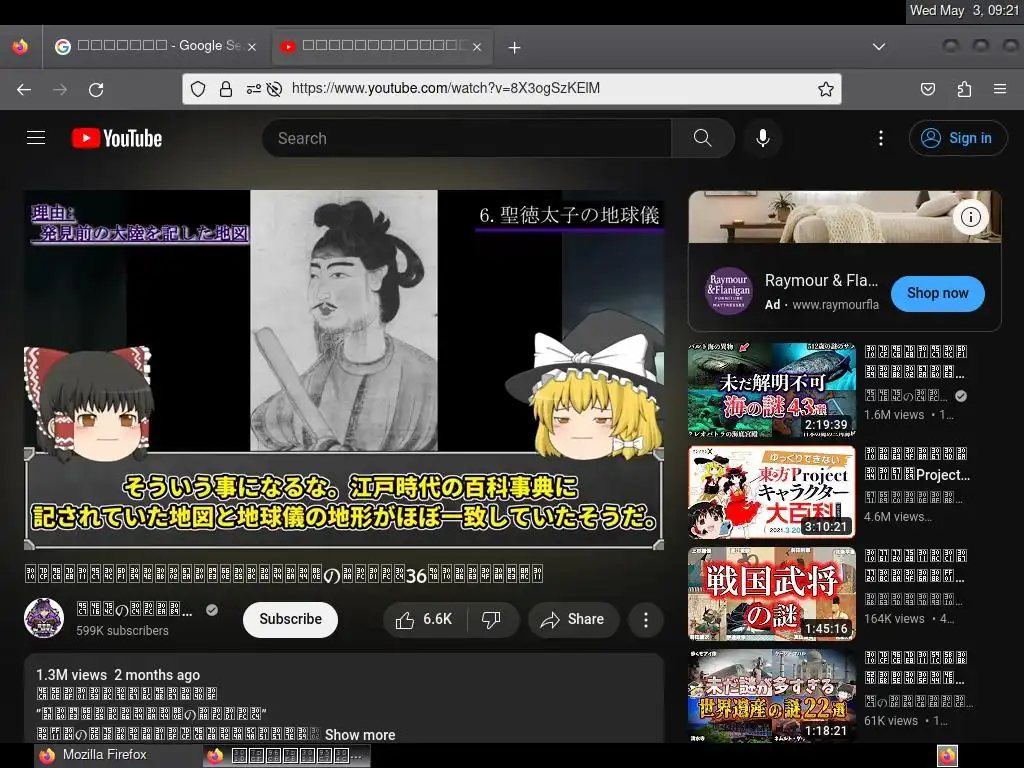Screen dimensions: 1024x768
Task: Open Firefox extensions puzzle icon
Action: 964,89
